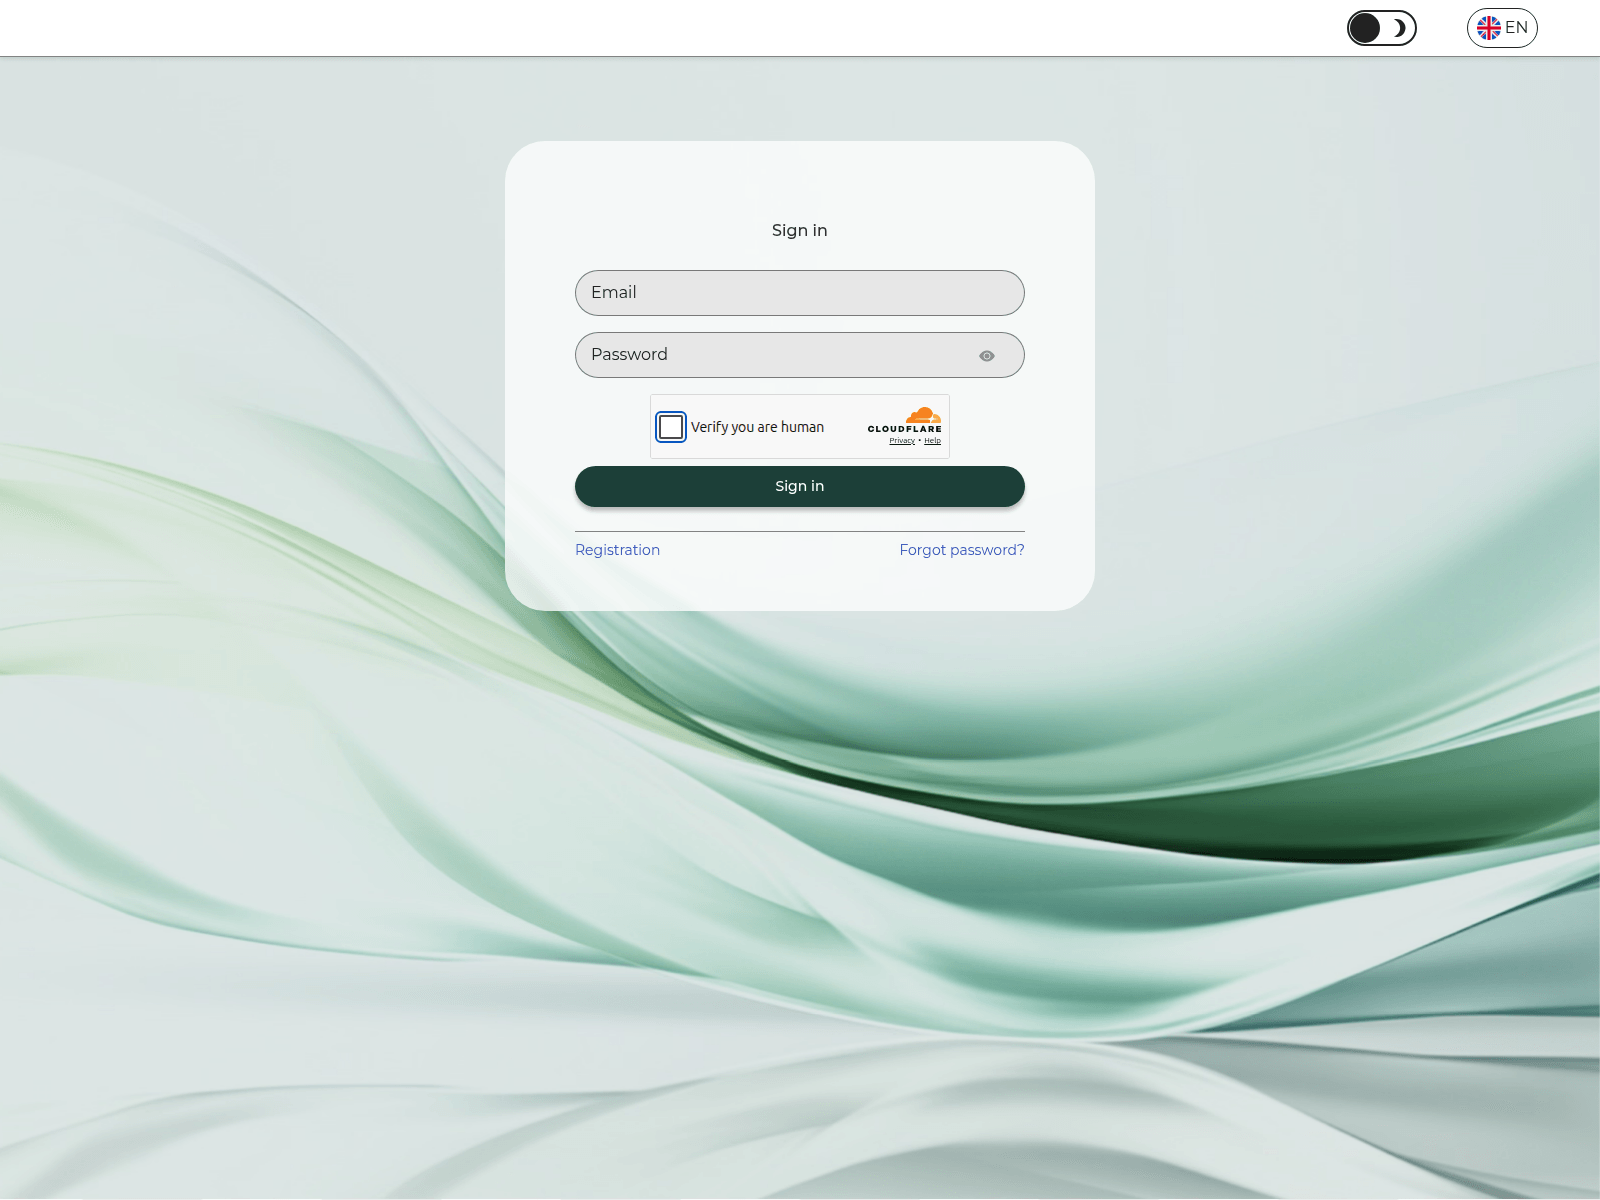The width and height of the screenshot is (1600, 1200).
Task: Open the Cloudflare Privacy link
Action: [902, 441]
